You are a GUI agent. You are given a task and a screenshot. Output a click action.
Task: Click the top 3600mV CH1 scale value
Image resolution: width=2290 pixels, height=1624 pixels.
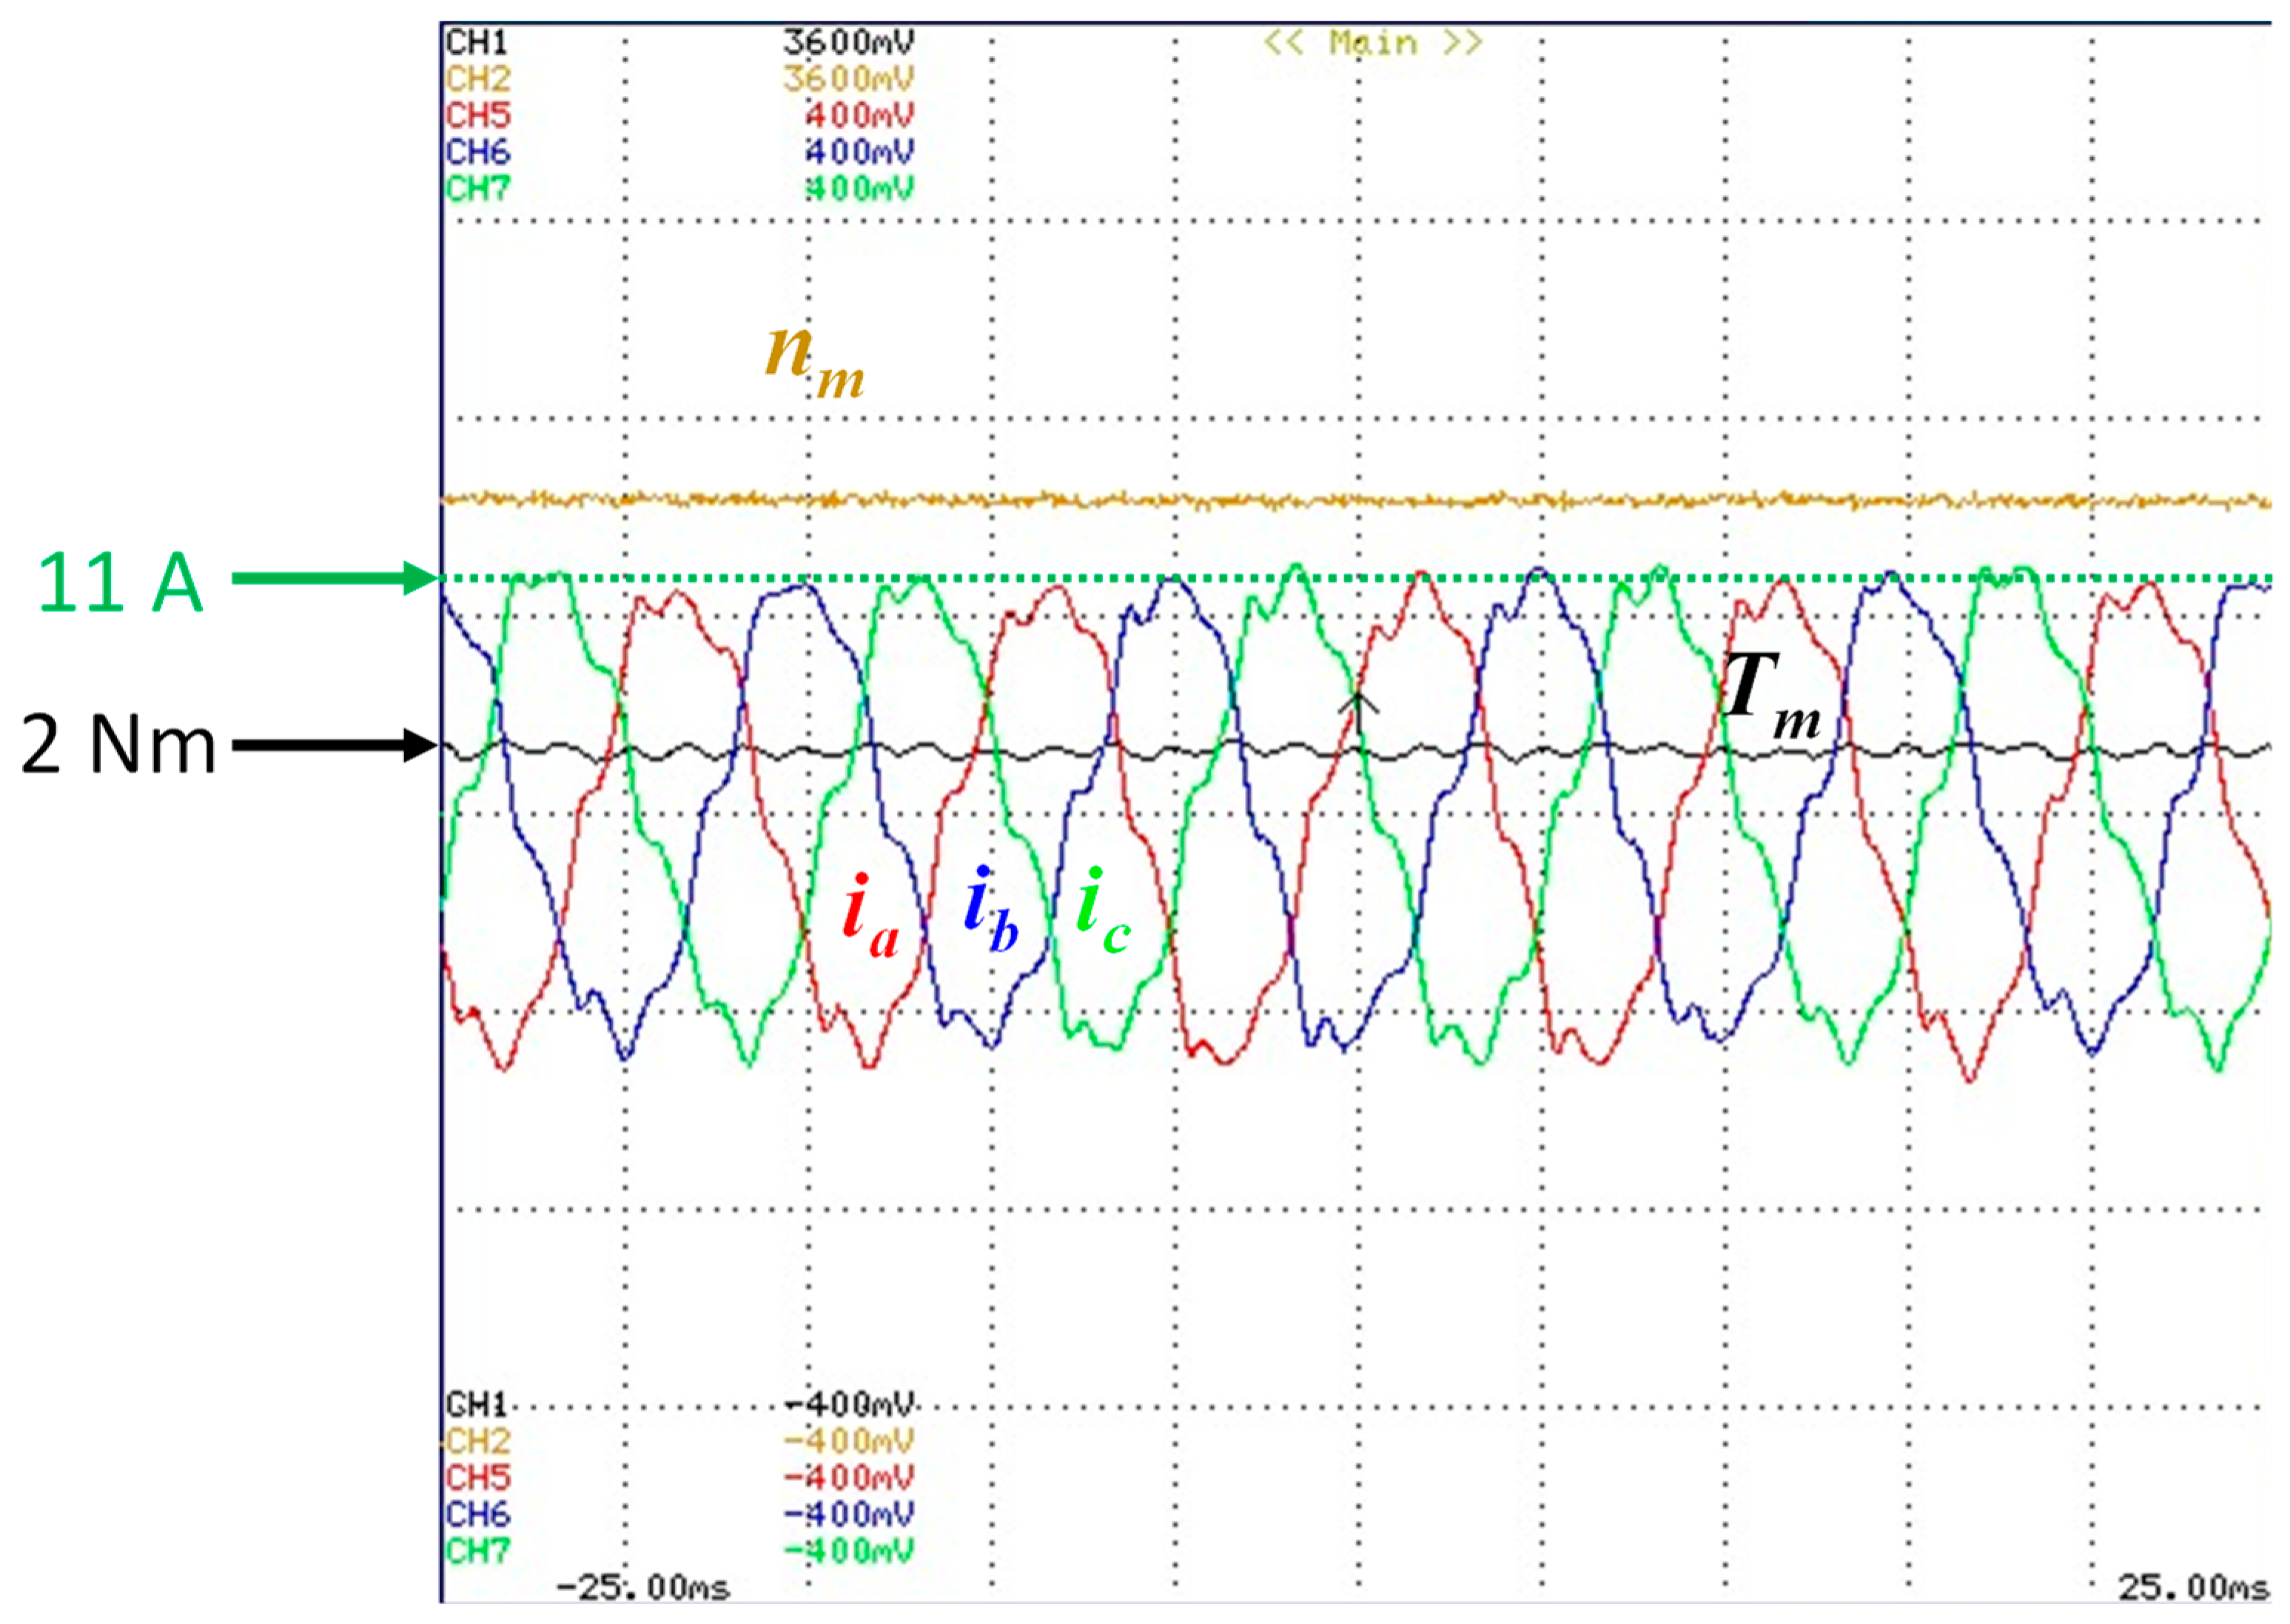pos(848,43)
